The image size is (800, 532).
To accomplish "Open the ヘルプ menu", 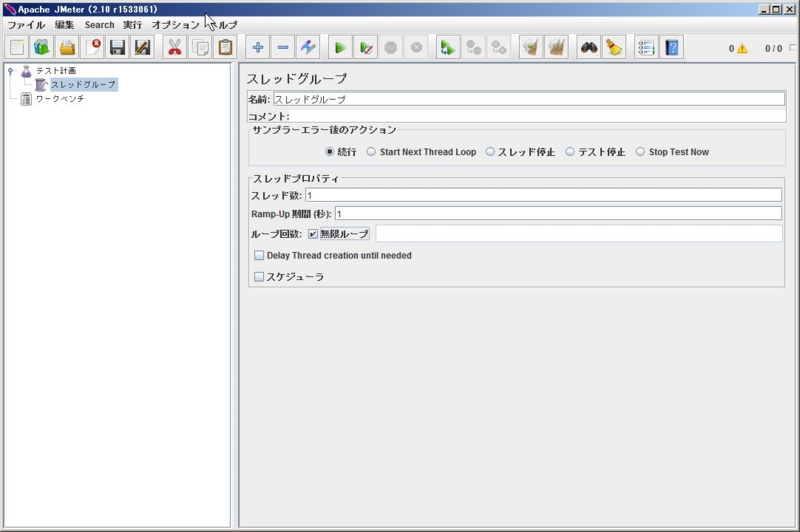I will pos(223,24).
